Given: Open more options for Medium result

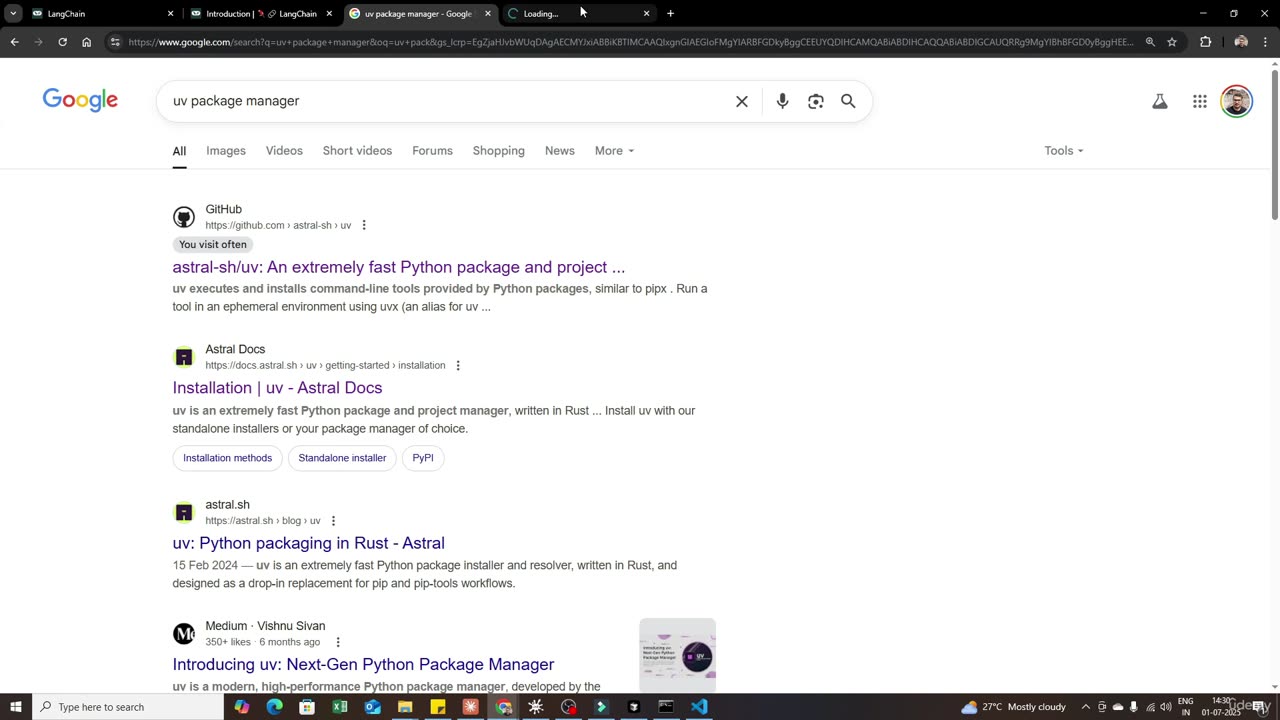Looking at the screenshot, I should [338, 642].
